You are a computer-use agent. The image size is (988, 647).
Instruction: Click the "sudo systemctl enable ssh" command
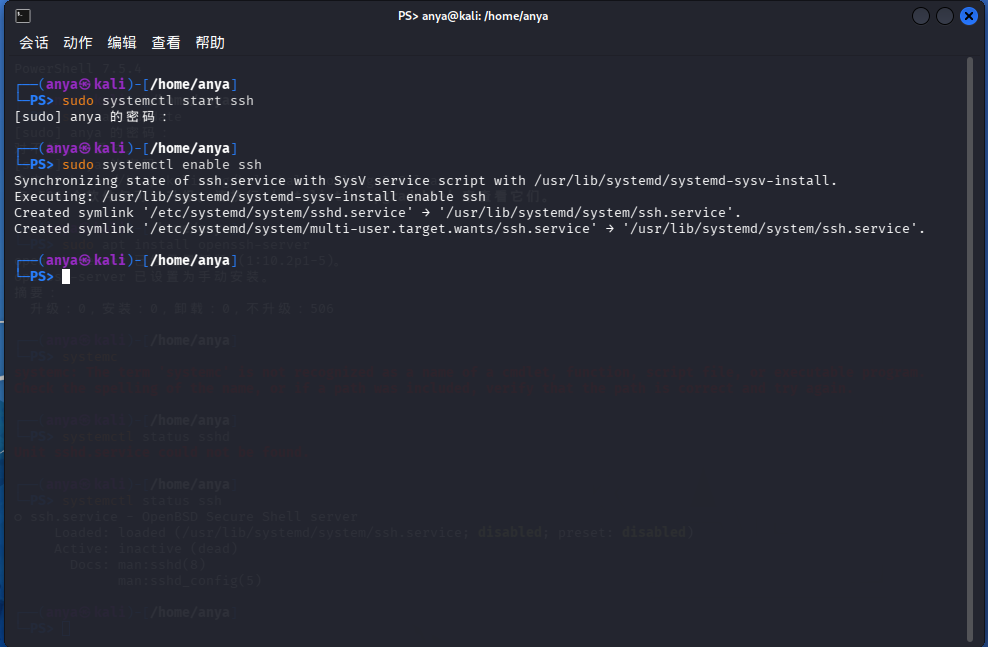click(x=162, y=165)
